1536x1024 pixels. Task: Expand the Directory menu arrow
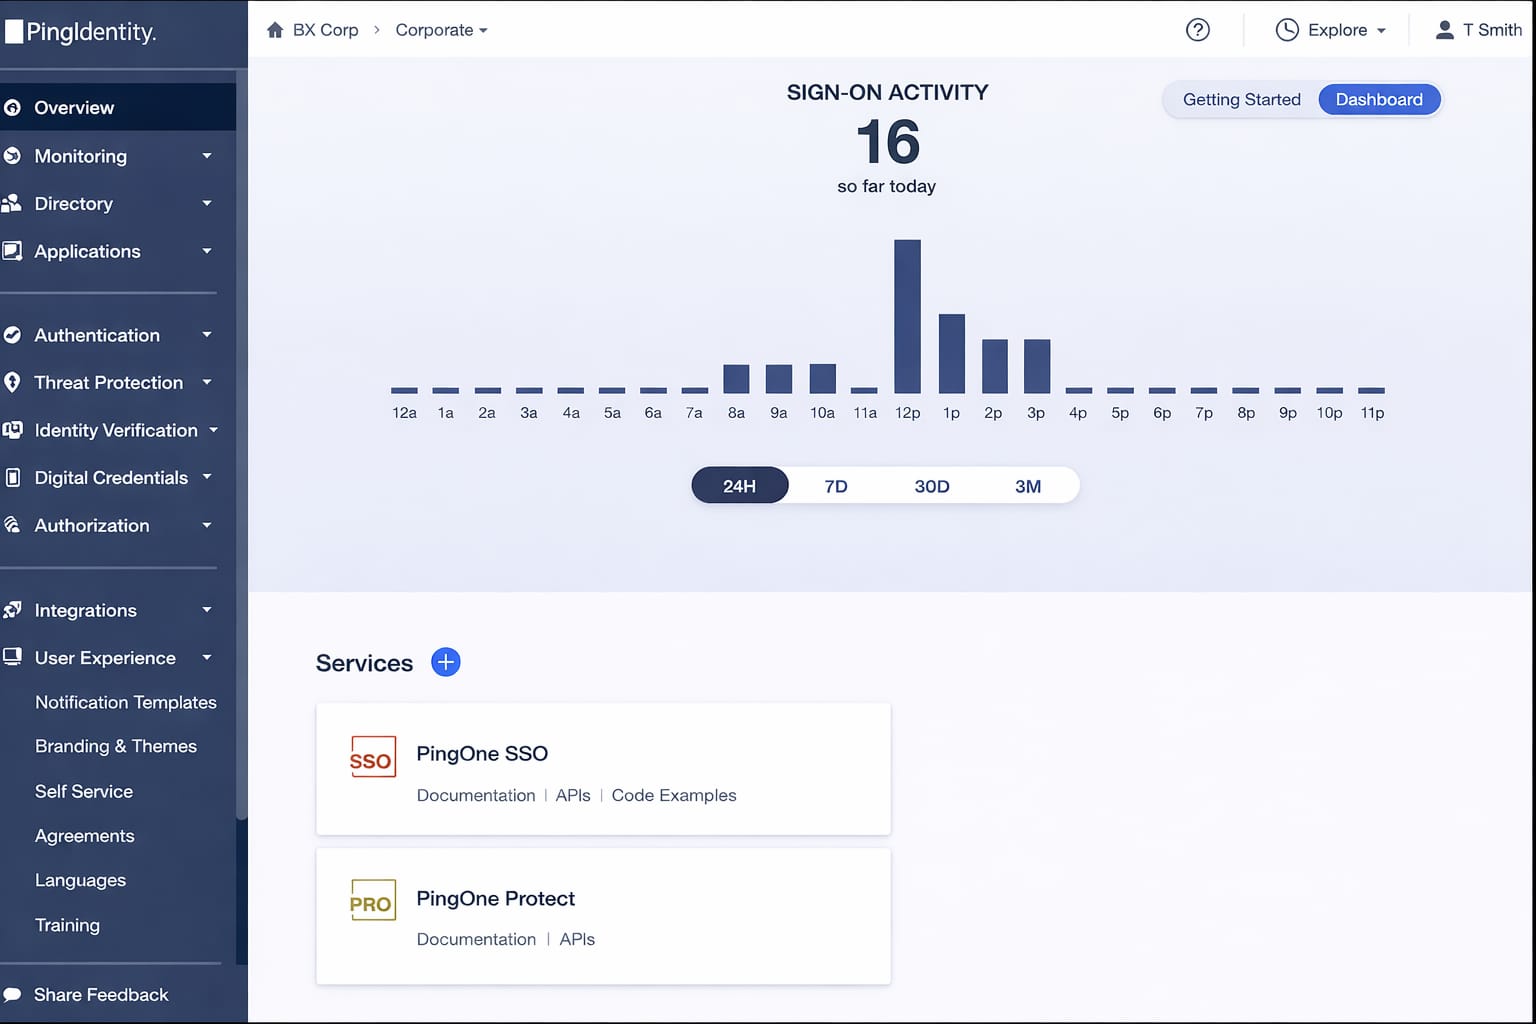207,203
